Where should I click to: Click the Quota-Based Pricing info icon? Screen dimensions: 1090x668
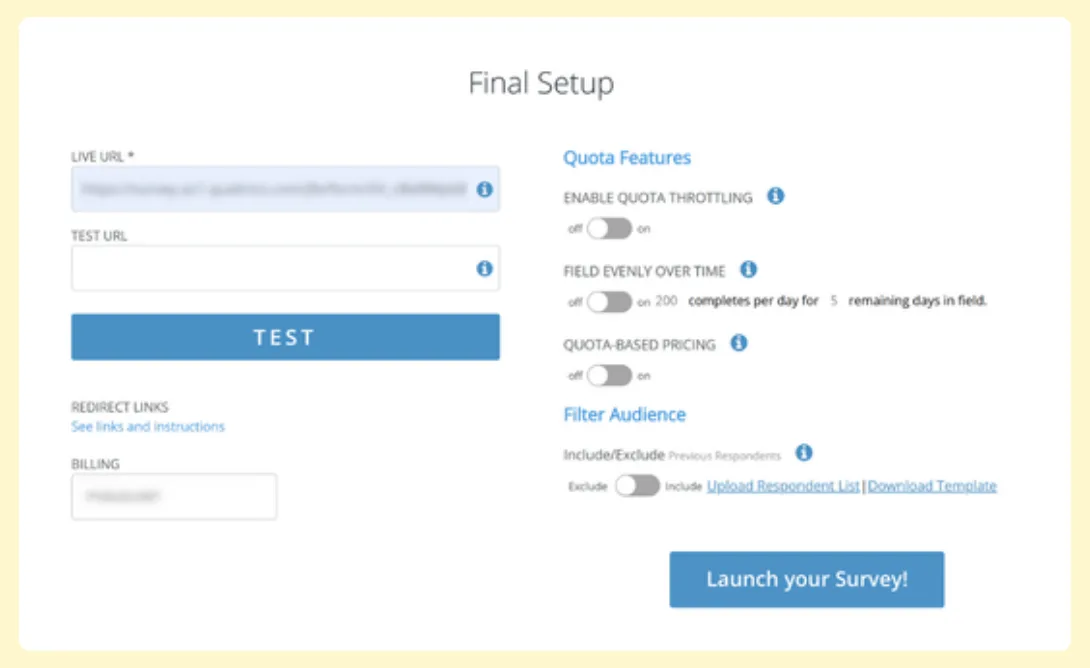[738, 344]
